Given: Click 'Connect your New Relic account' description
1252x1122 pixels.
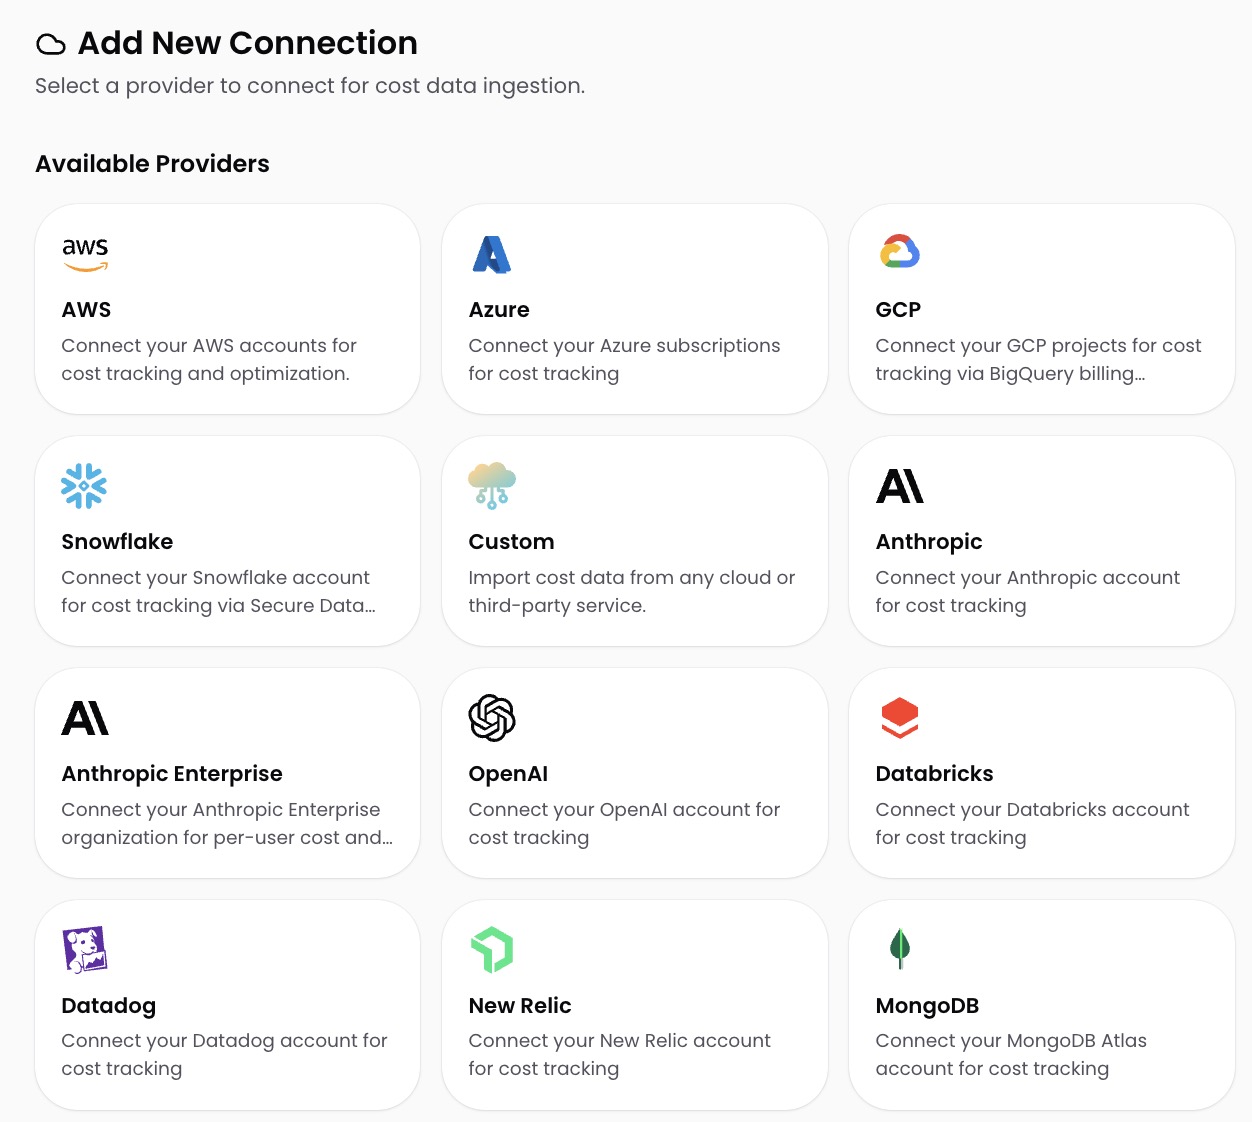Looking at the screenshot, I should (619, 1055).
